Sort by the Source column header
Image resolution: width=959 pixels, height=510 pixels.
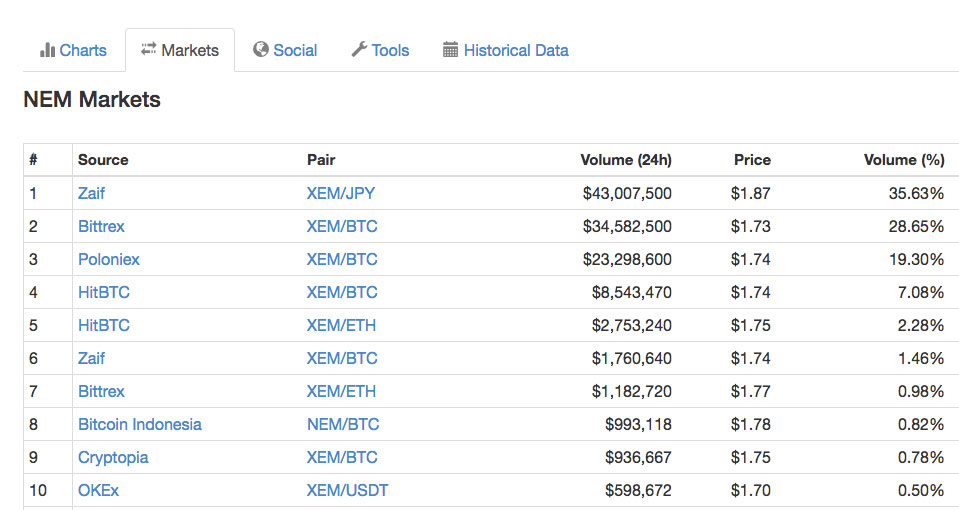pos(103,160)
